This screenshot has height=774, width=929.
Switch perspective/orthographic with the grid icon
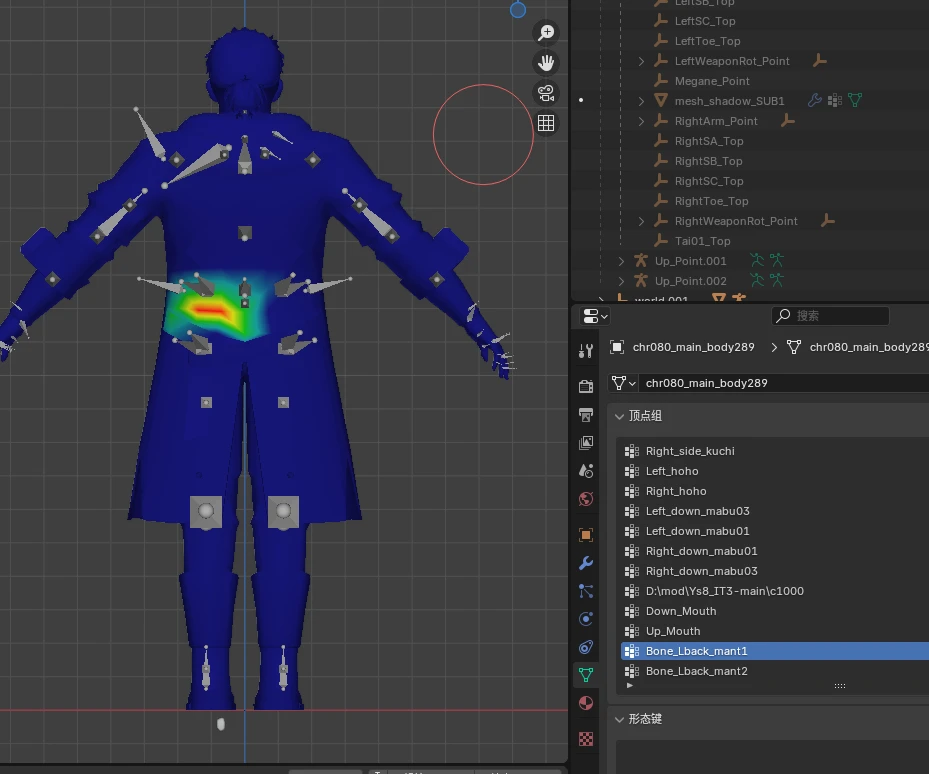click(x=546, y=123)
